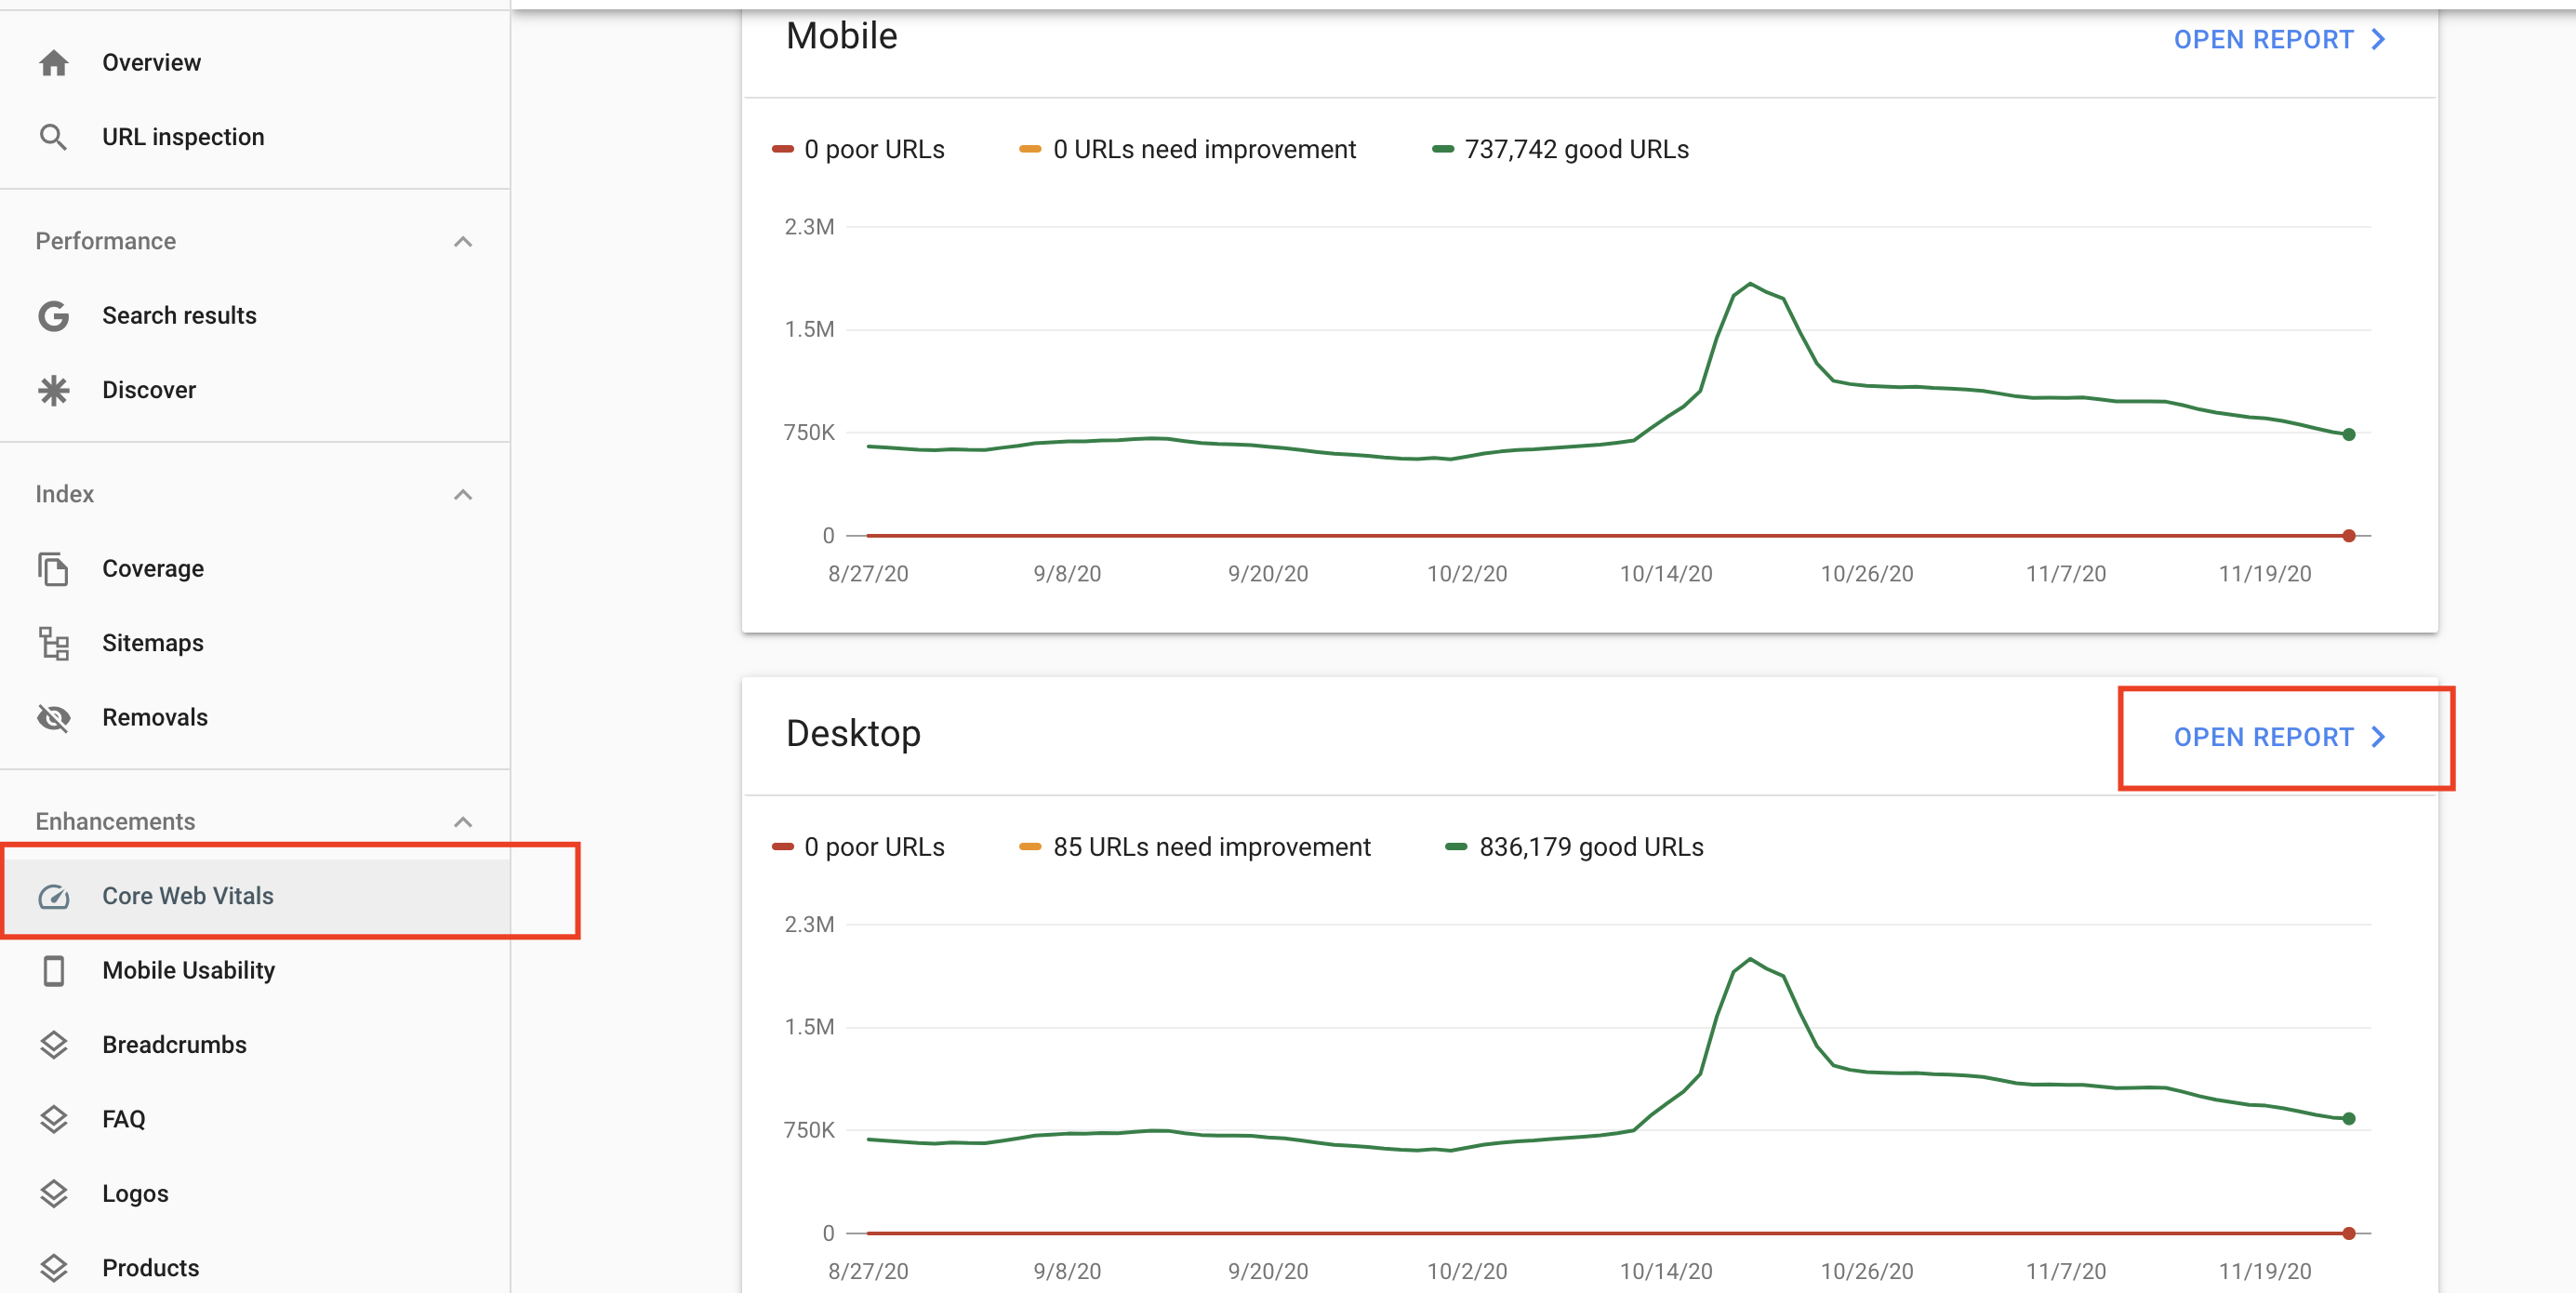The image size is (2576, 1293).
Task: Click the Coverage pages icon
Action: 53,569
